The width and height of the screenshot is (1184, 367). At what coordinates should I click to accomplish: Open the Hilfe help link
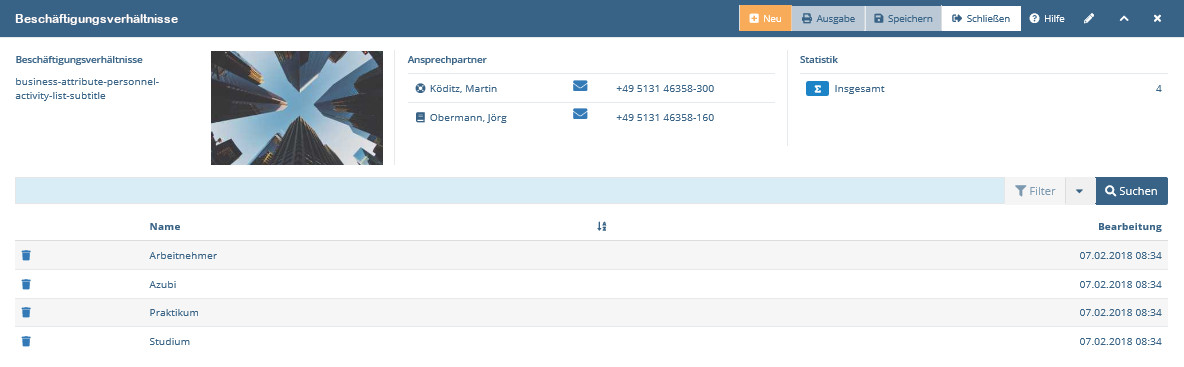pos(1047,18)
